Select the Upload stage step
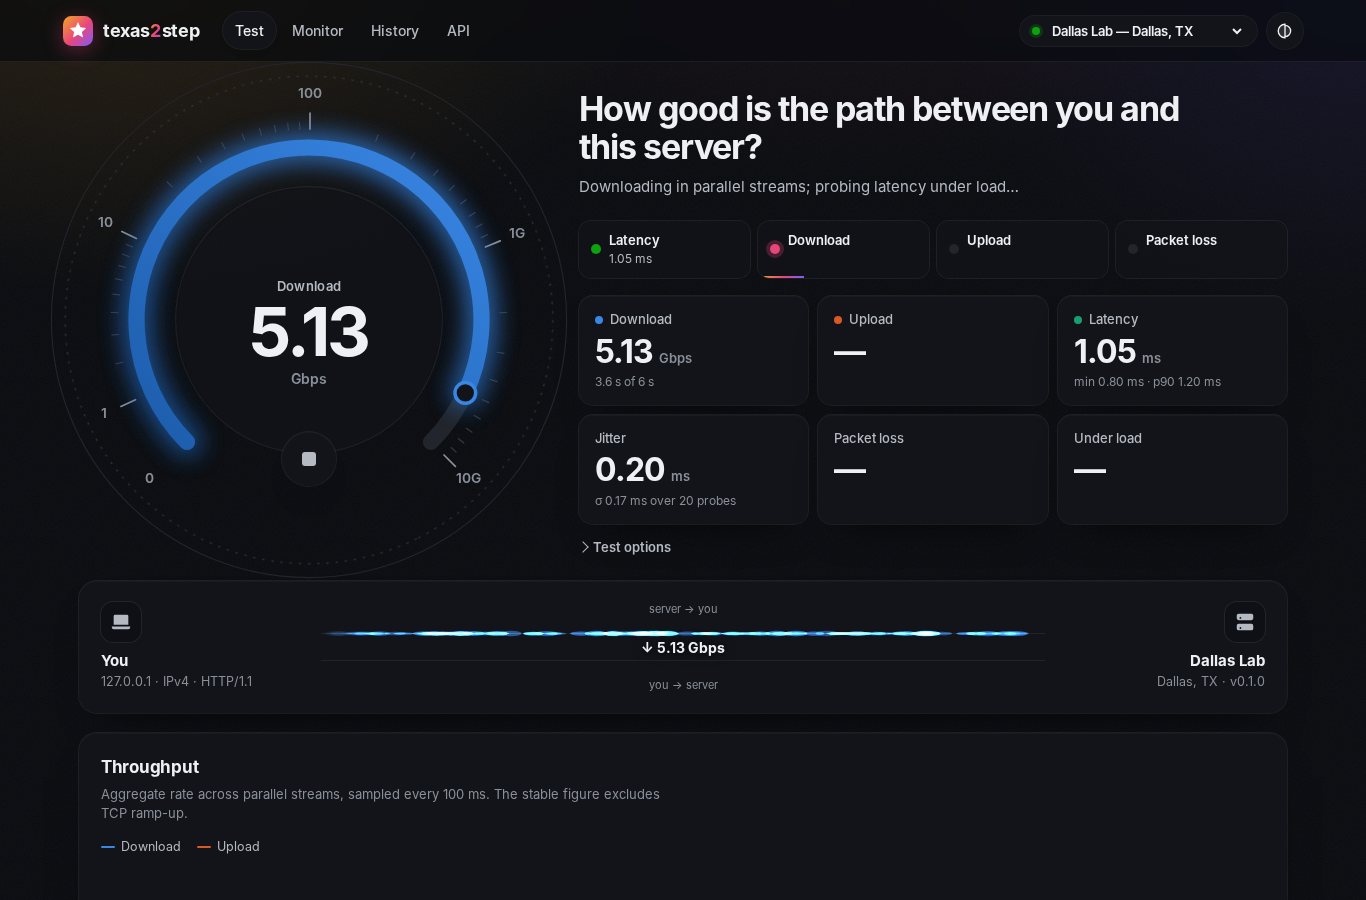 (1022, 249)
